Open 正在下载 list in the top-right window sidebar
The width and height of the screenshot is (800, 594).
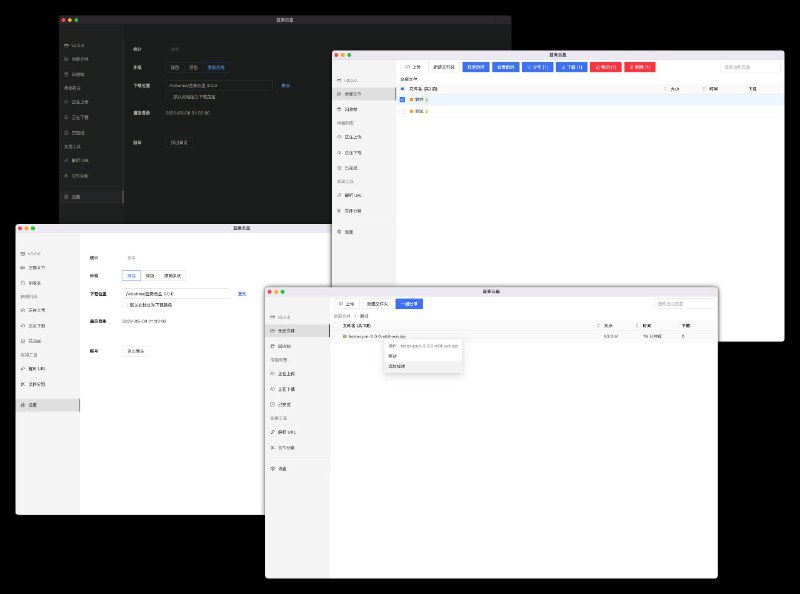(354, 153)
